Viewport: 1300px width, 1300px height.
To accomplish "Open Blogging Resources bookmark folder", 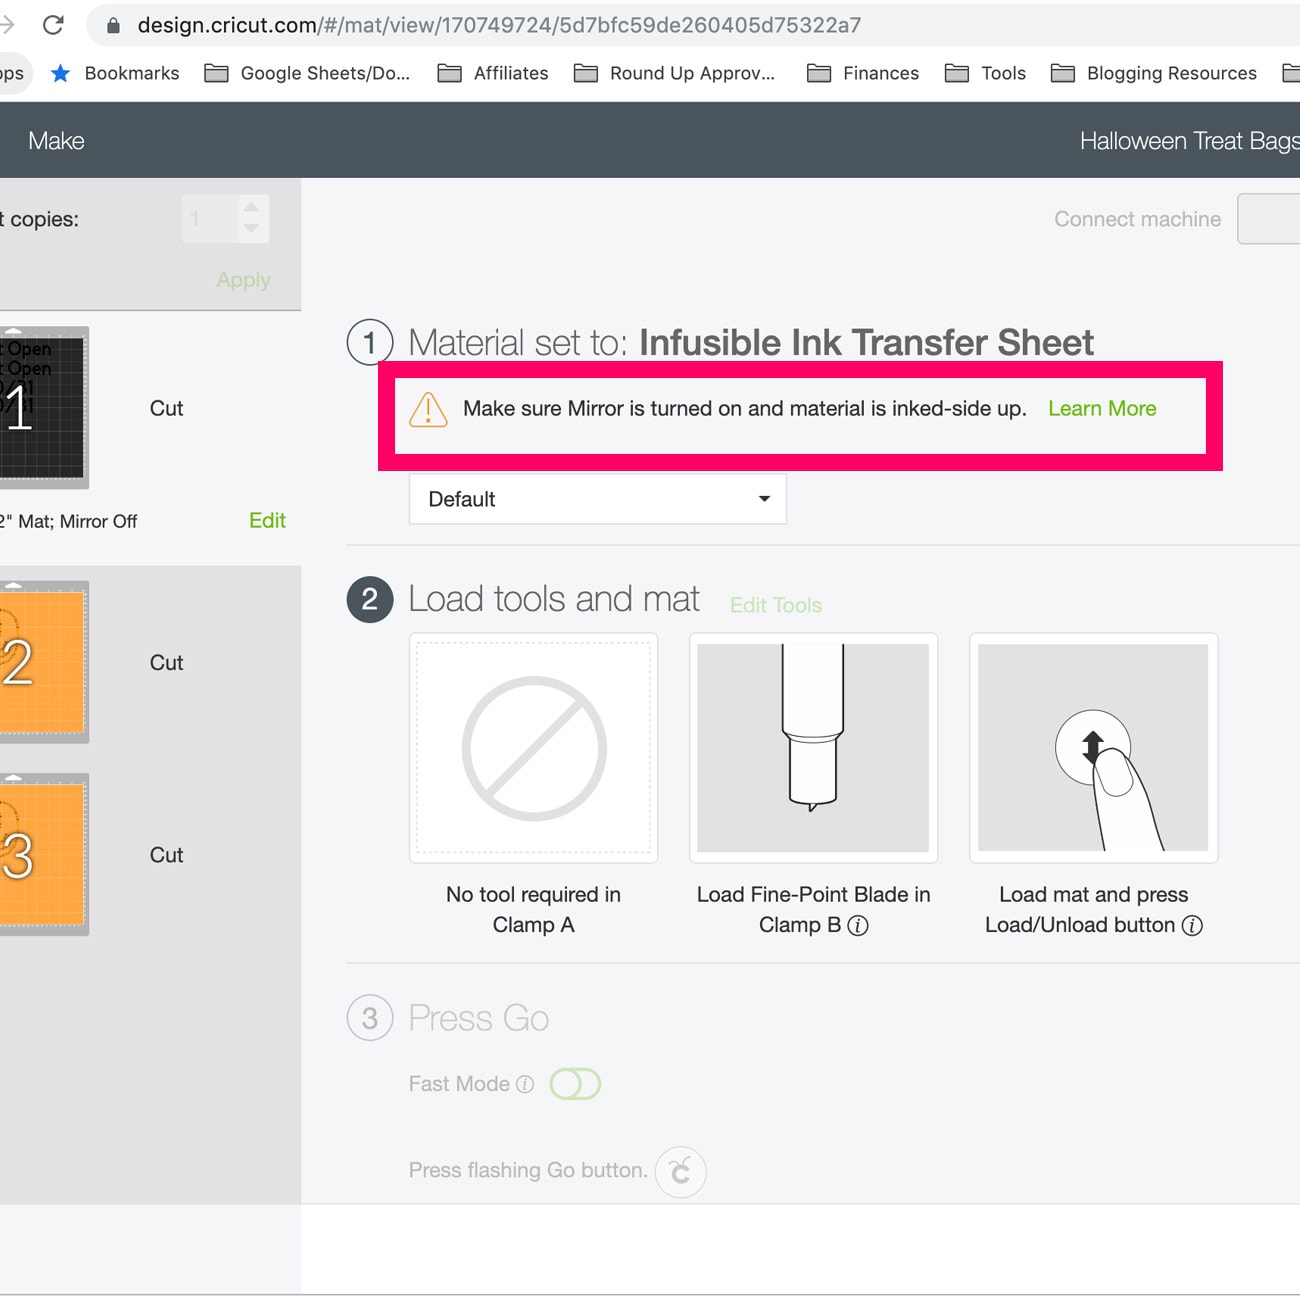I will (x=1153, y=73).
